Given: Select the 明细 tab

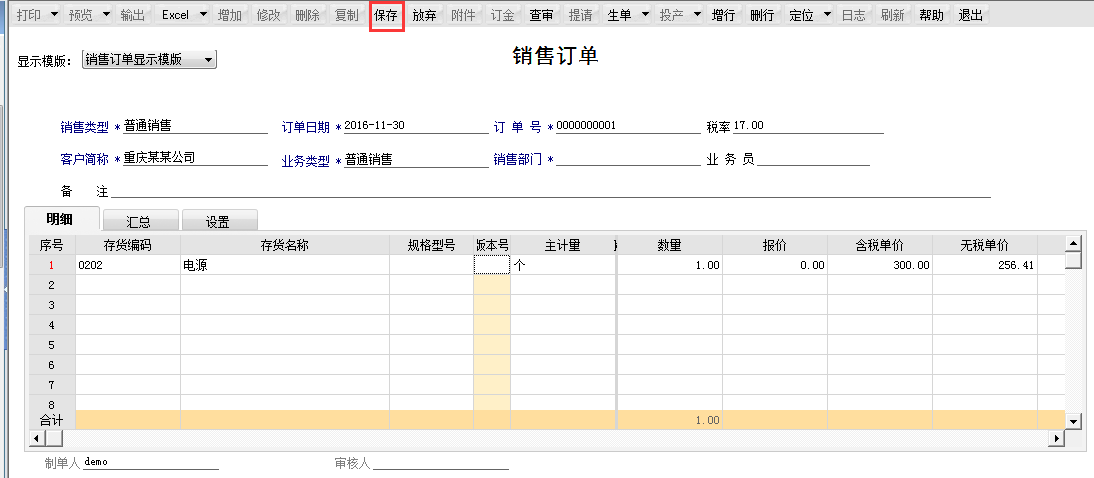Looking at the screenshot, I should pyautogui.click(x=61, y=220).
